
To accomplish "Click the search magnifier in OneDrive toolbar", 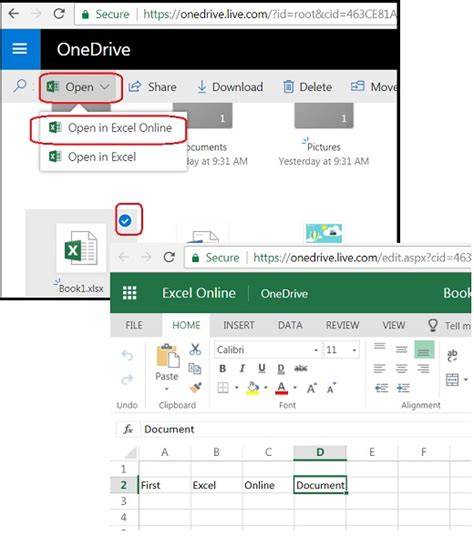I will (19, 86).
